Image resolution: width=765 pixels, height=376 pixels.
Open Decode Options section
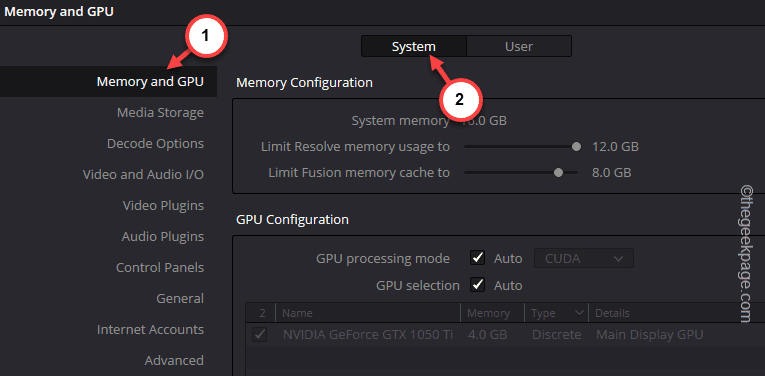(155, 144)
